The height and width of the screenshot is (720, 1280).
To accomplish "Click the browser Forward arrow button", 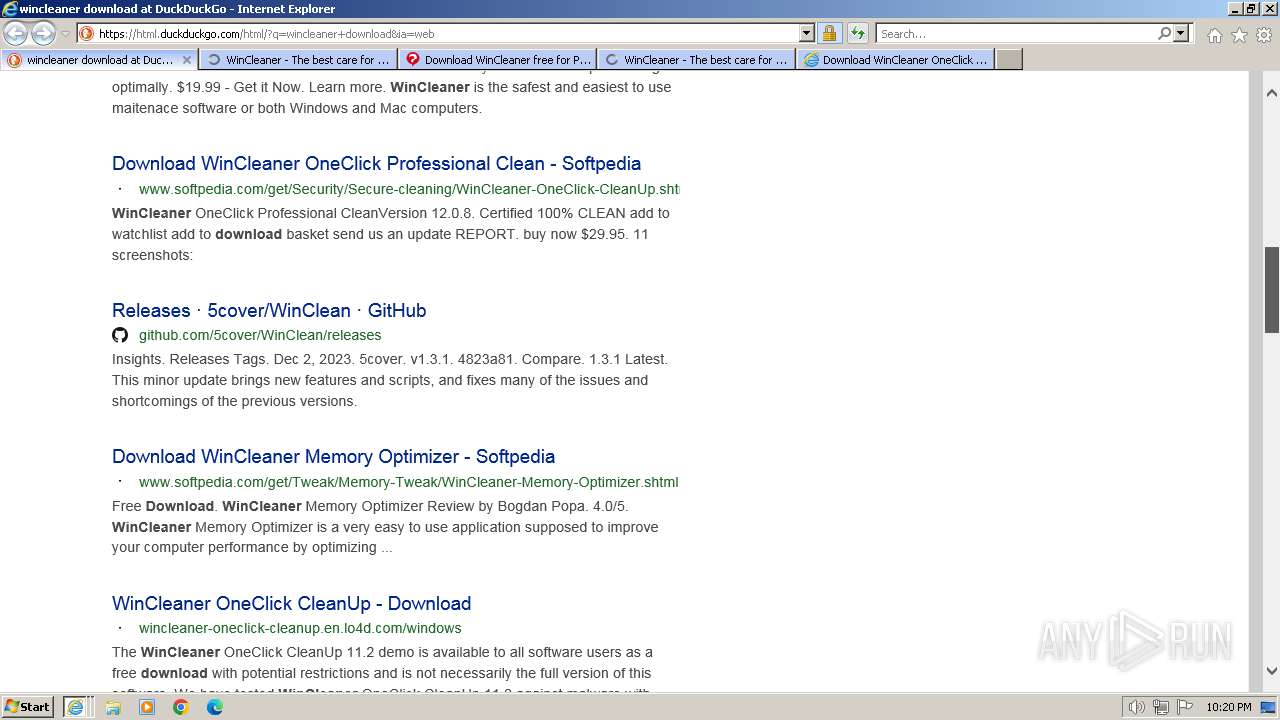I will click(43, 33).
